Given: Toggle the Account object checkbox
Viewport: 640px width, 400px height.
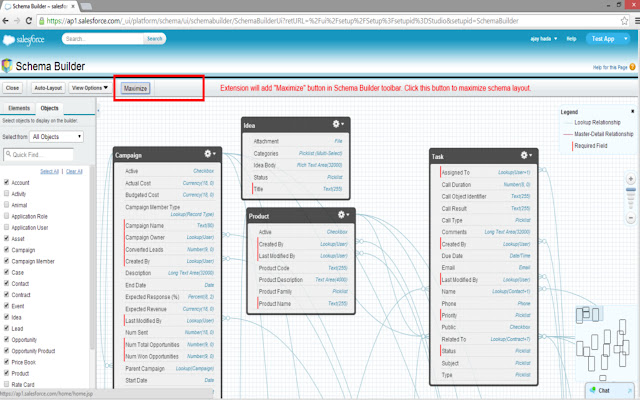Looking at the screenshot, I should click(7, 182).
